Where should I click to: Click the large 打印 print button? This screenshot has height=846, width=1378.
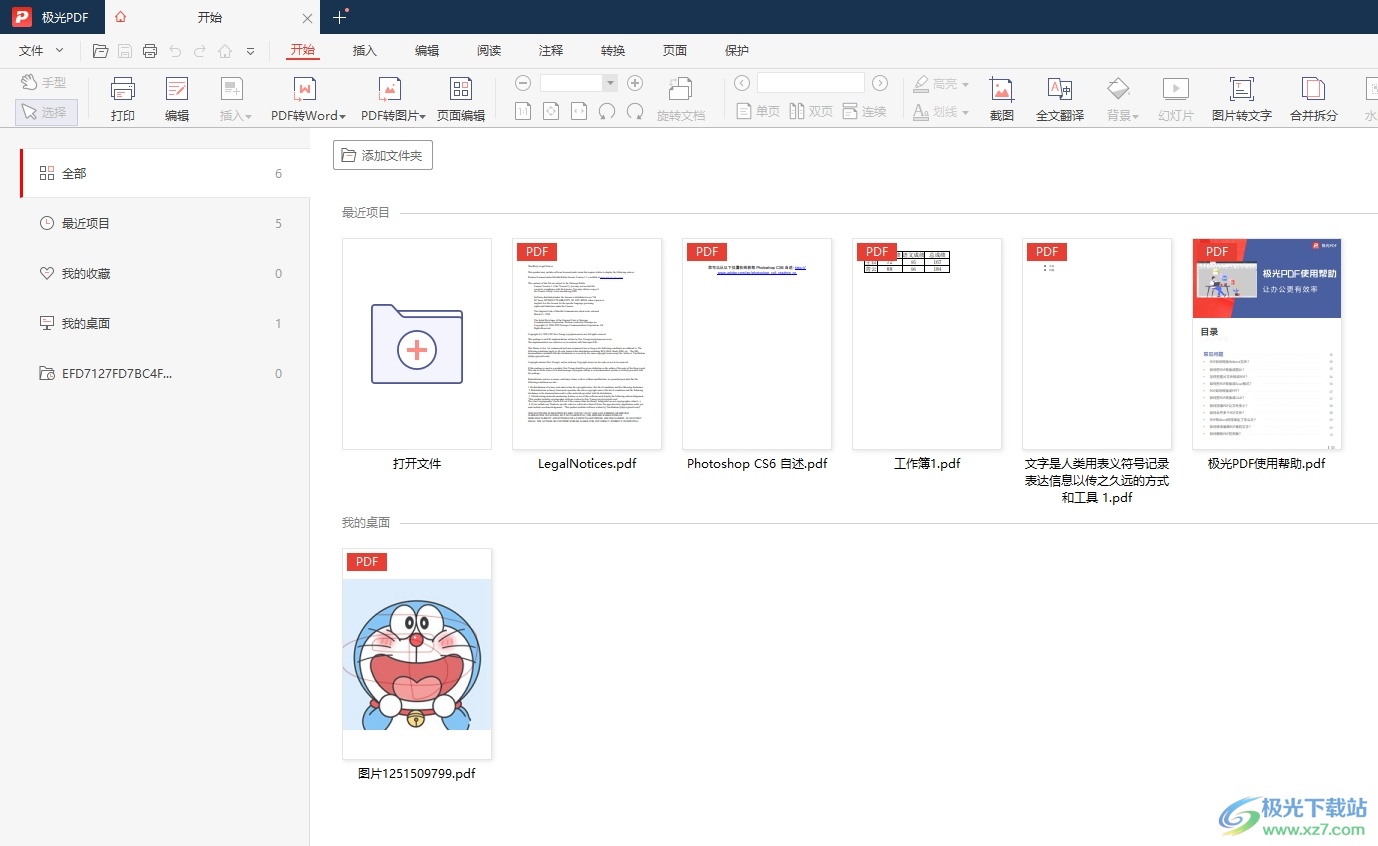[x=123, y=100]
